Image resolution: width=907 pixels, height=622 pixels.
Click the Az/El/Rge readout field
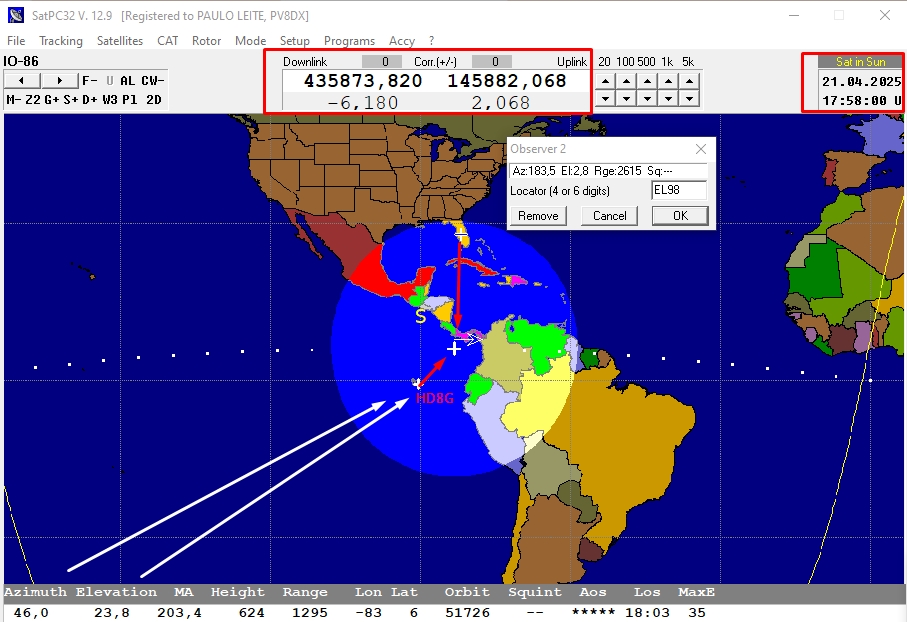pyautogui.click(x=609, y=171)
